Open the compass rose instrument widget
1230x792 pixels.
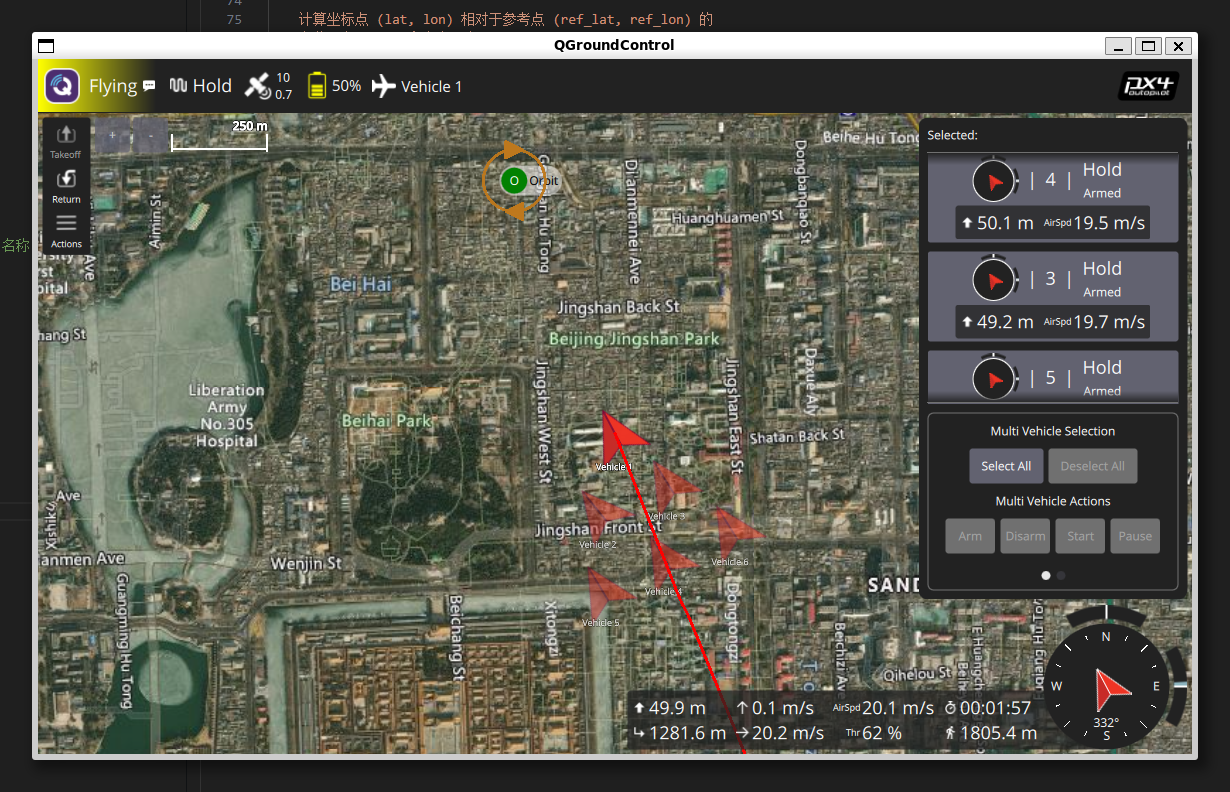coord(1106,686)
